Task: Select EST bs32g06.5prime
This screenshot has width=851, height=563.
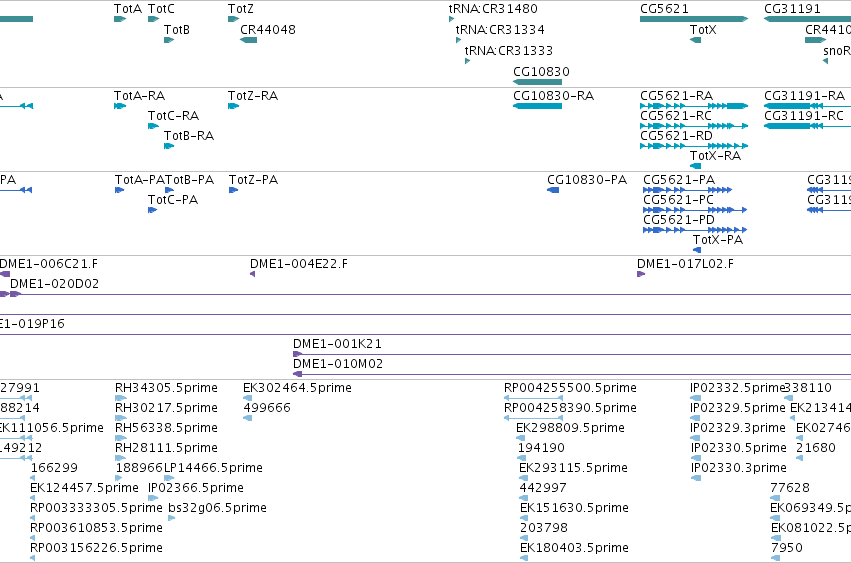Action: 217,508
